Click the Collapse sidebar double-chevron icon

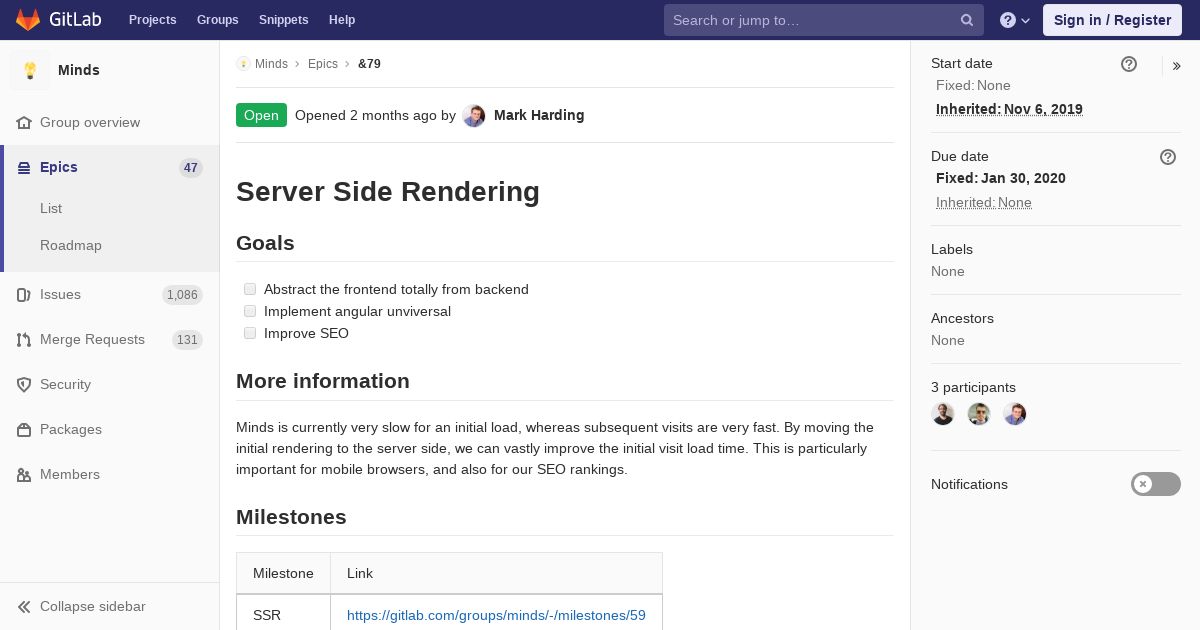(24, 607)
